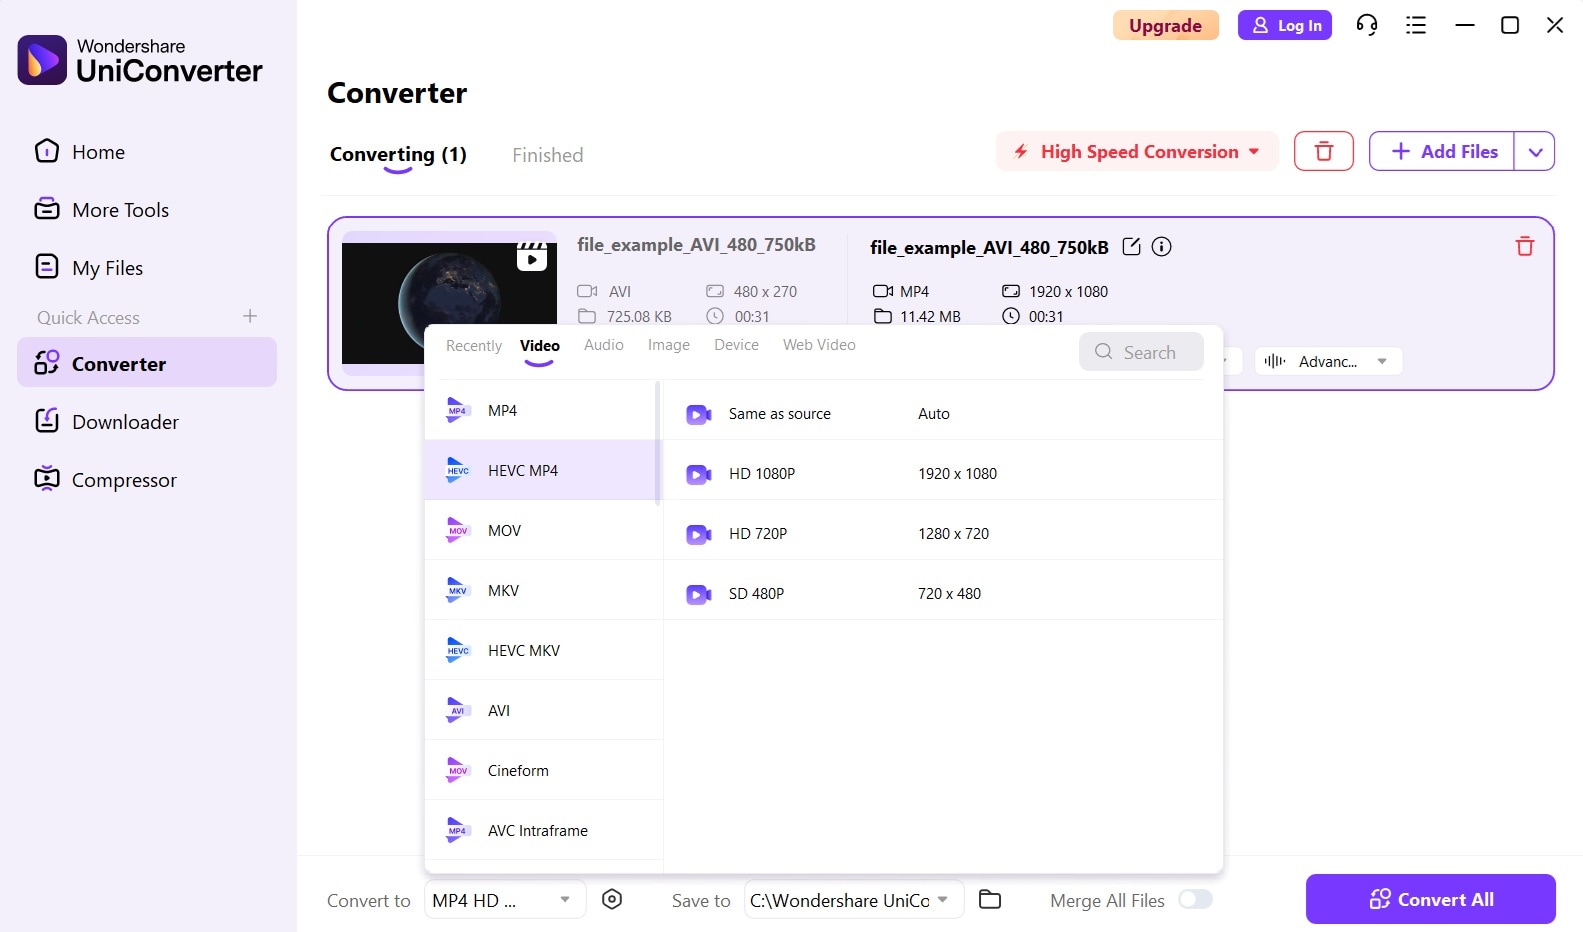Choose the HD 1080P resolution preset
The height and width of the screenshot is (932, 1583).
click(943, 473)
